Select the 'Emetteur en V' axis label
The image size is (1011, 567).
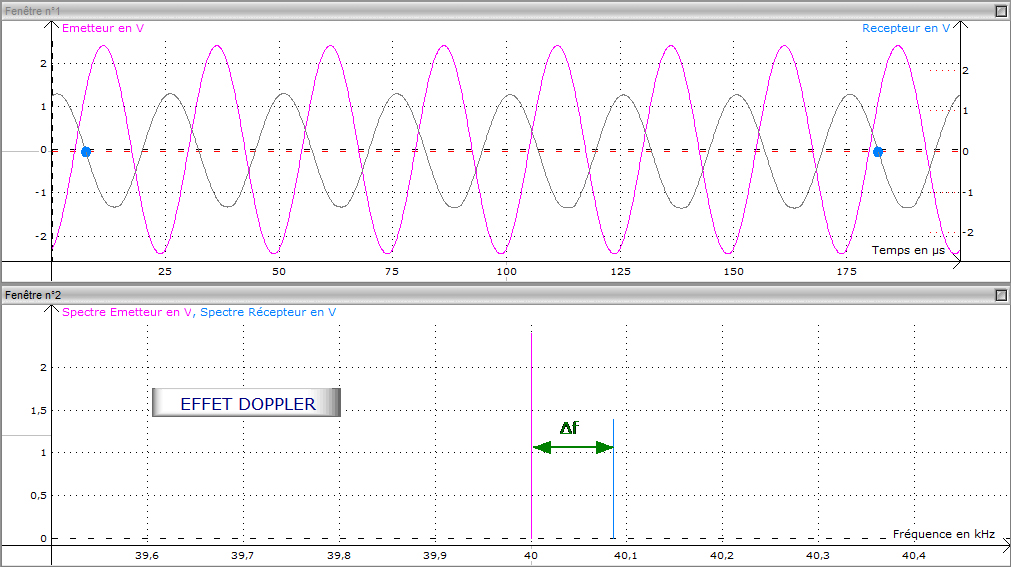[103, 28]
